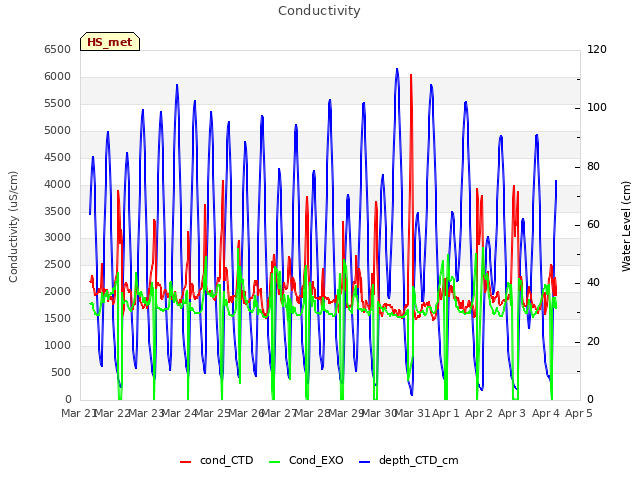Click the 4000 left axis tick label
640x480 pixels.
point(58,184)
